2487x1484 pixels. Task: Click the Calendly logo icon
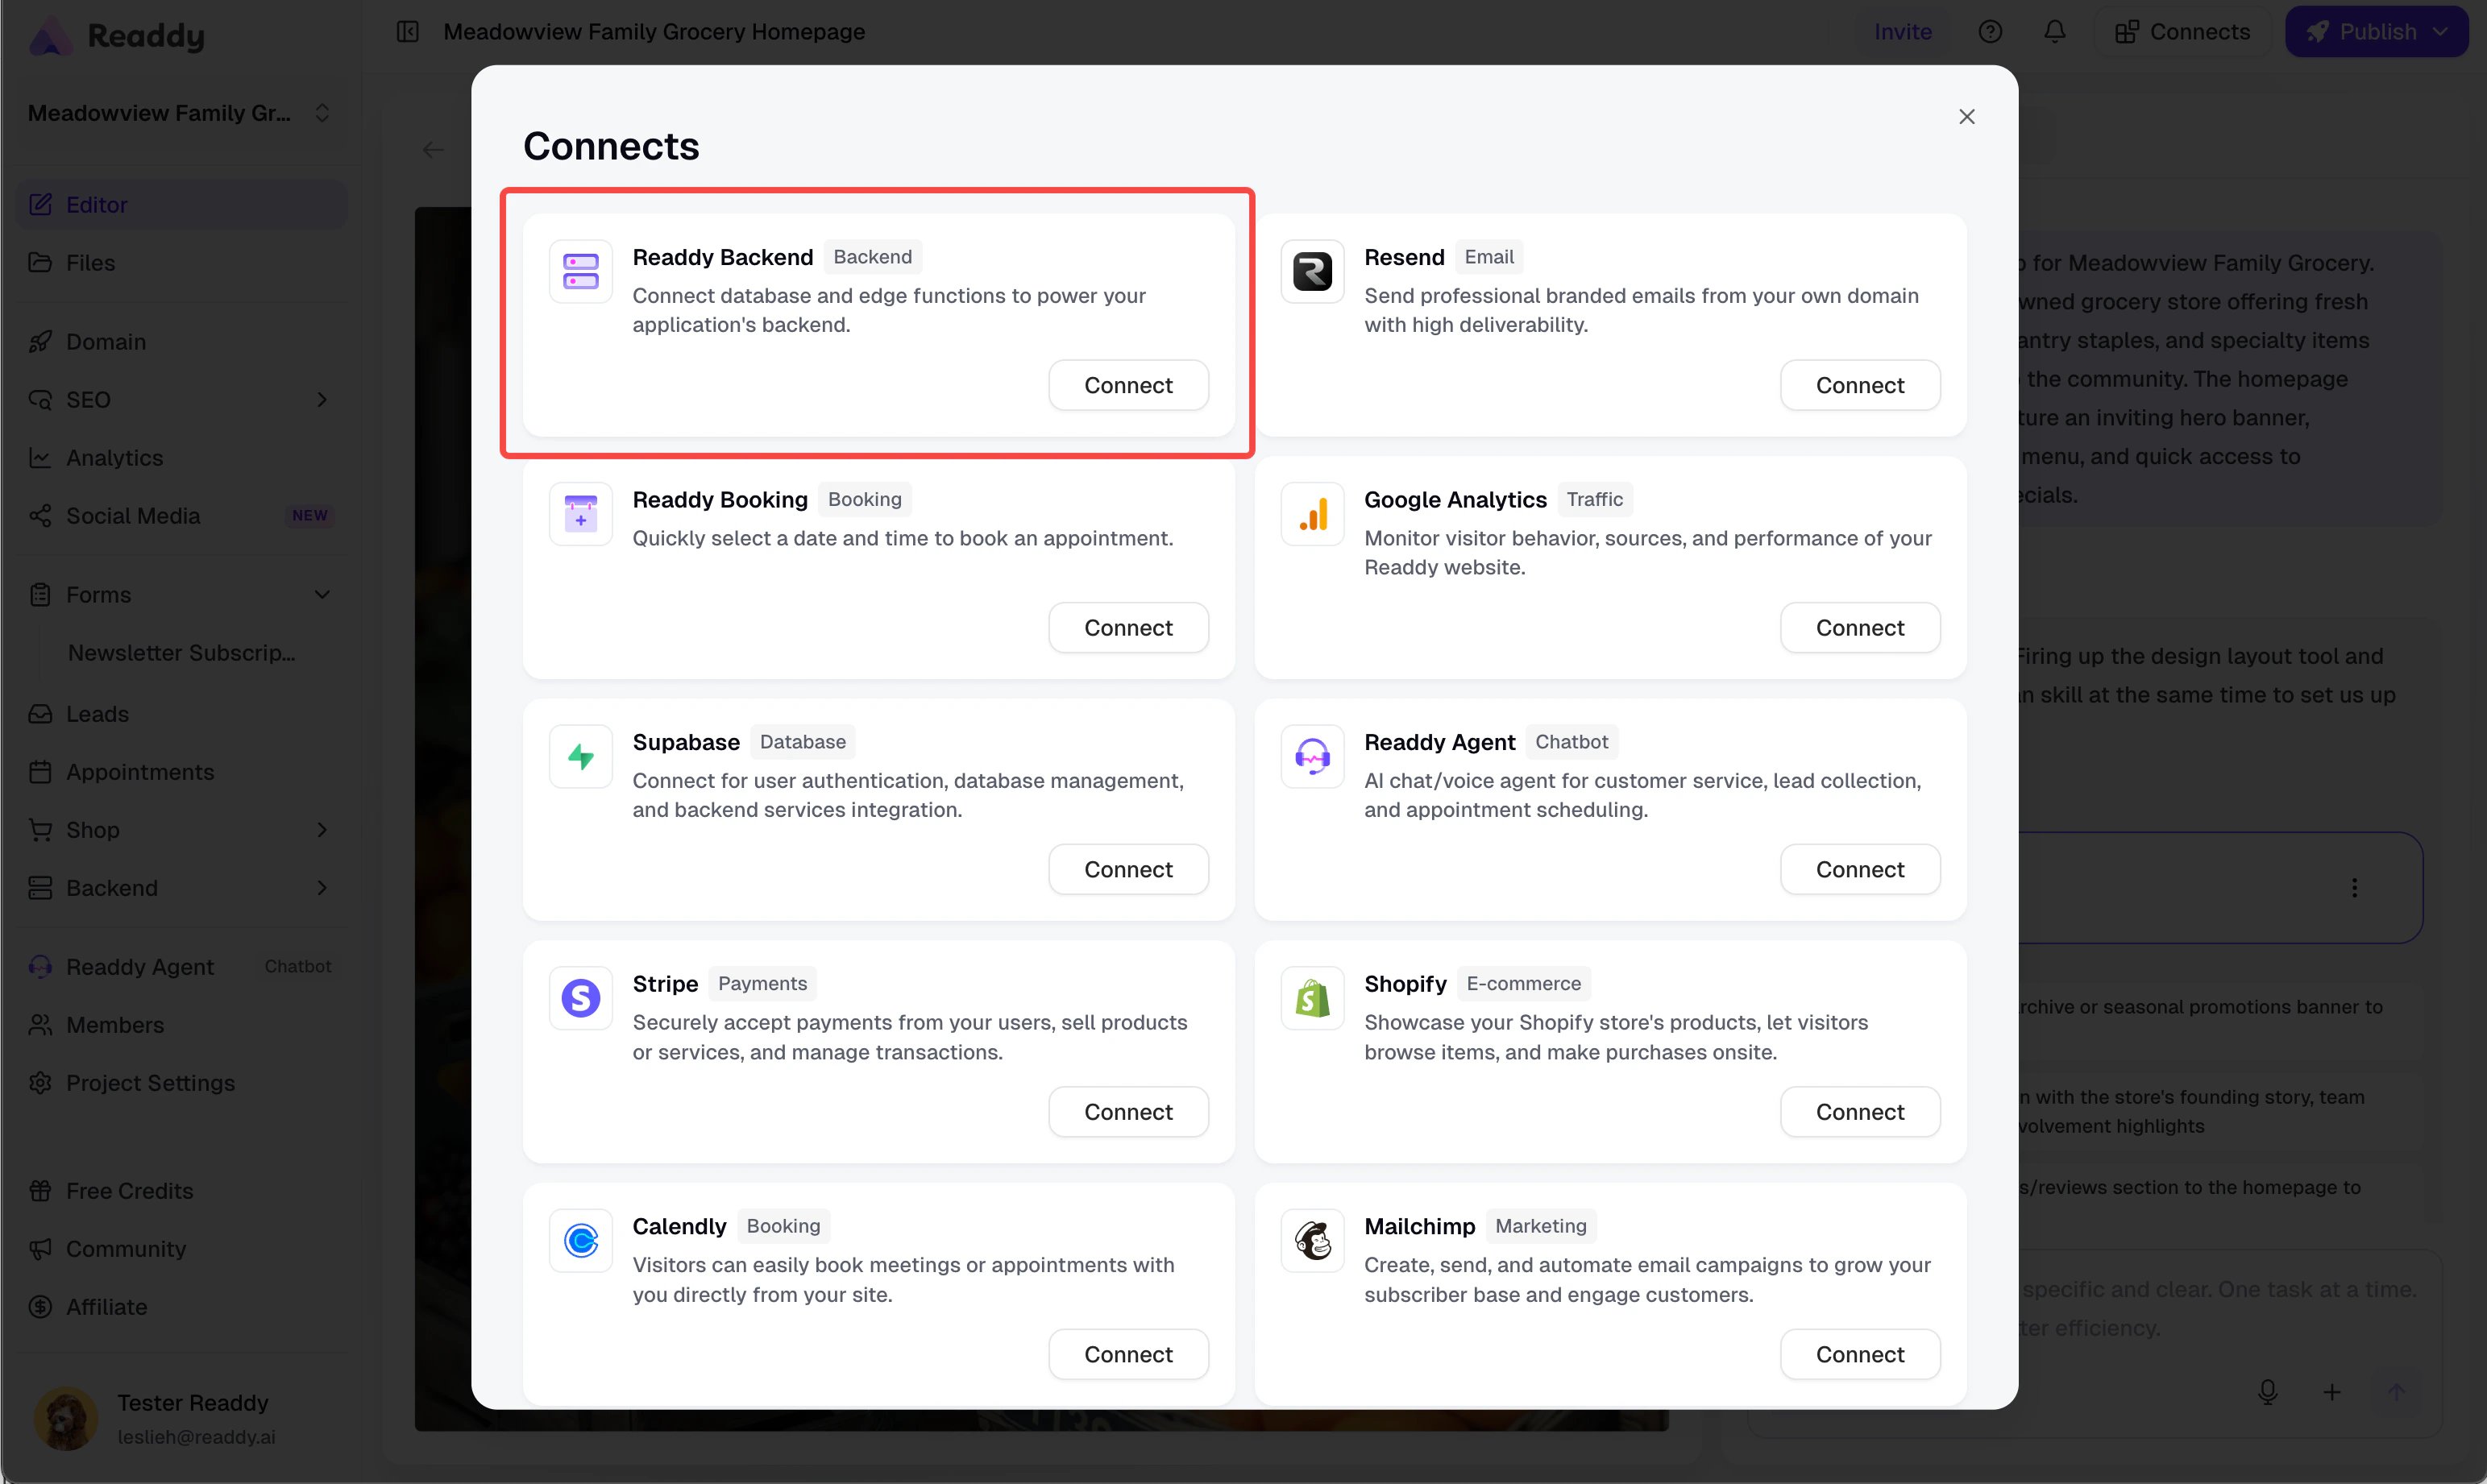click(580, 1241)
